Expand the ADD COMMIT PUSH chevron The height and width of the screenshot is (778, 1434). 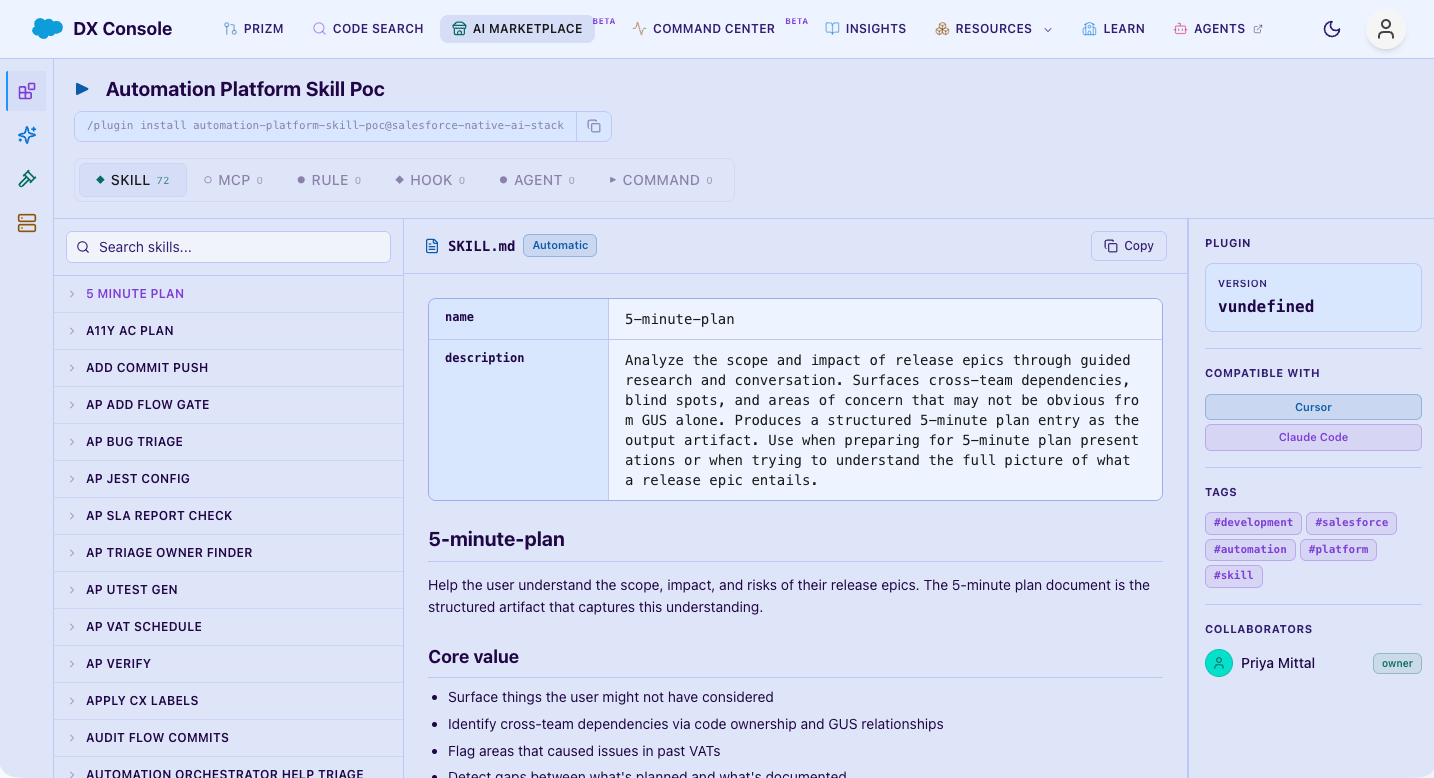click(x=72, y=368)
